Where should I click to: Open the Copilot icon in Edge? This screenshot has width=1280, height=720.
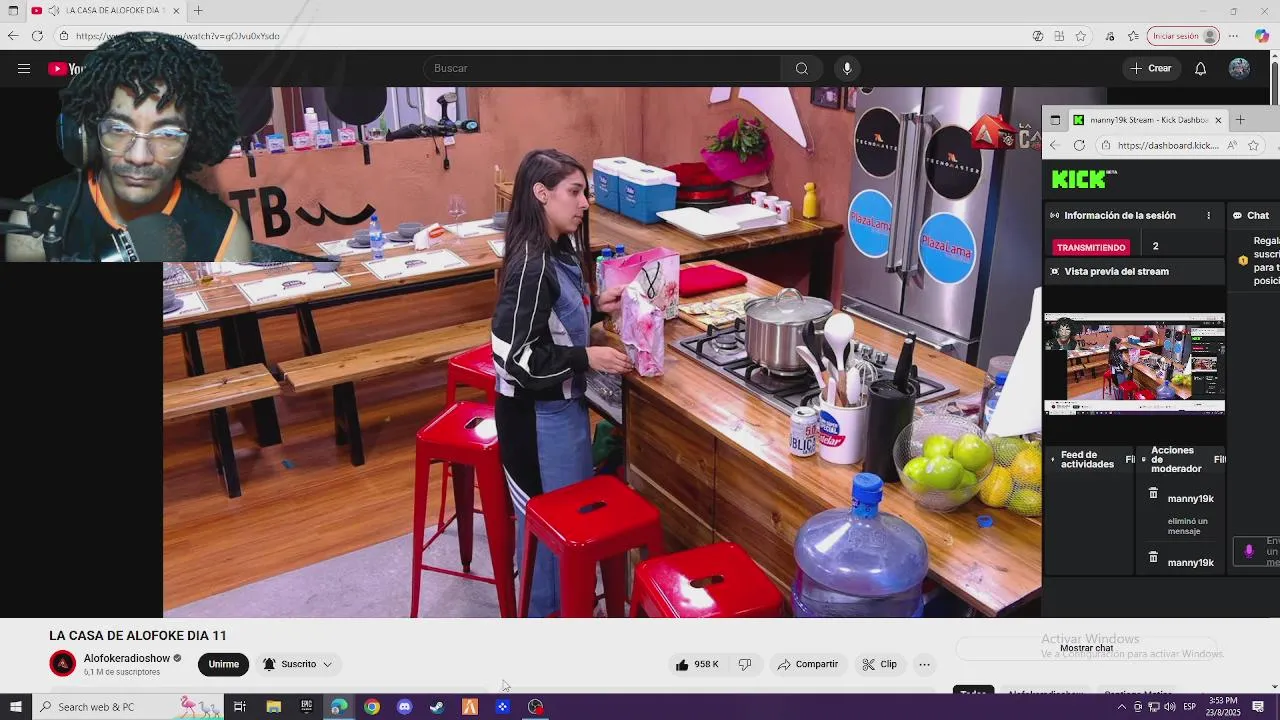[x=1262, y=36]
